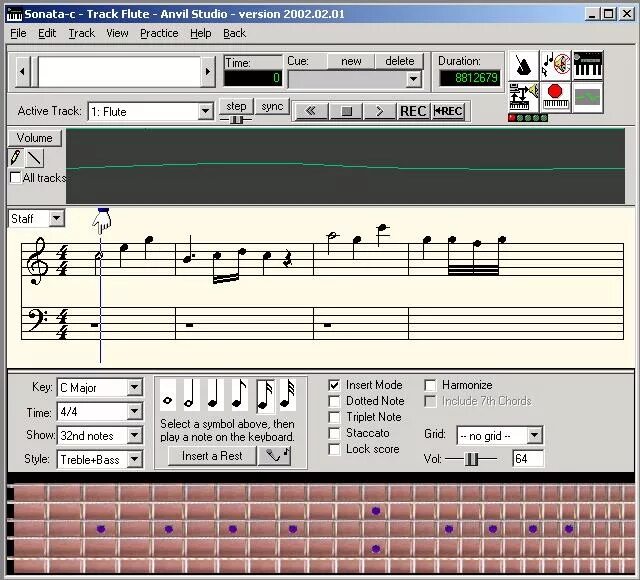
Task: Click the MIDI routing to speaker icon
Action: pyautogui.click(x=524, y=97)
